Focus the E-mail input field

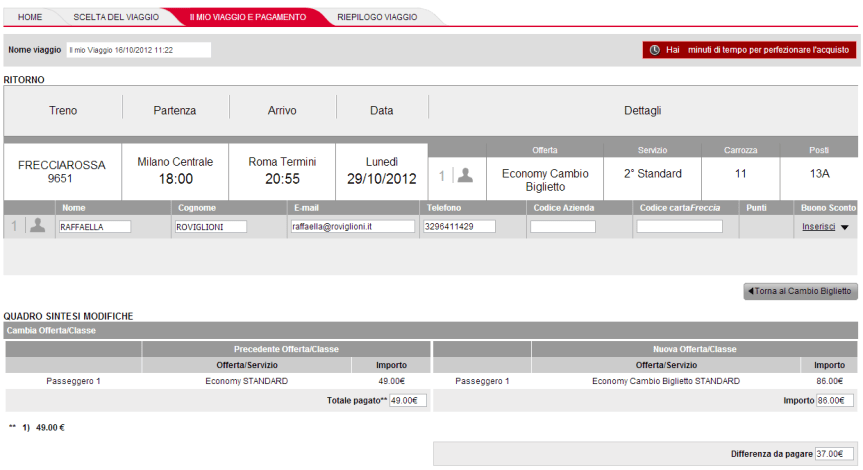point(352,227)
